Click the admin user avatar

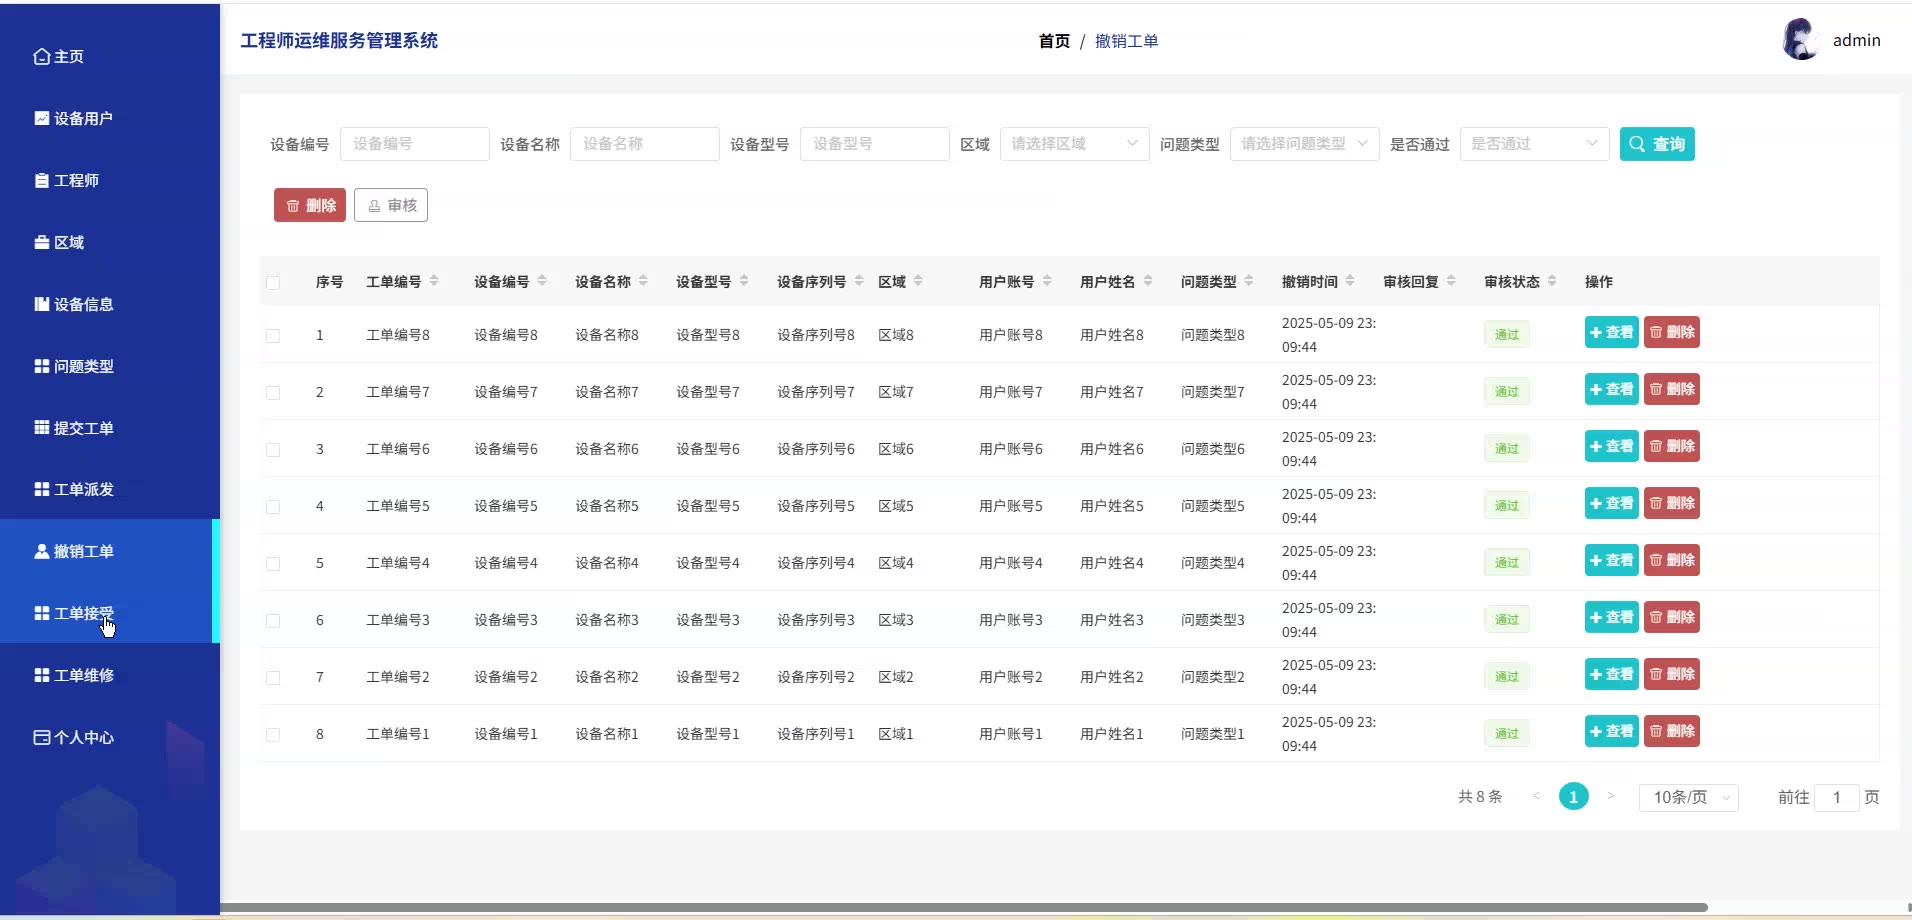(1799, 40)
